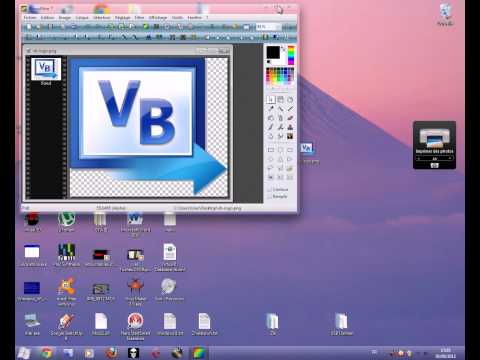The image size is (480, 360).
Task: Click the file path in status bar
Action: click(x=207, y=208)
